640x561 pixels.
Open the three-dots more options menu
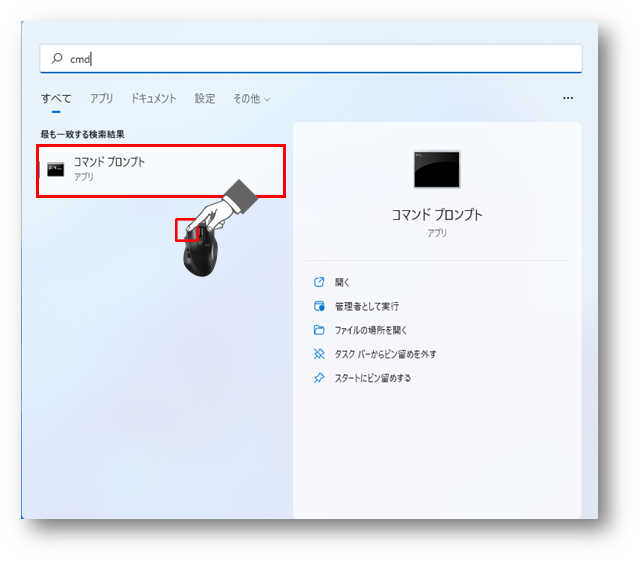tap(568, 98)
